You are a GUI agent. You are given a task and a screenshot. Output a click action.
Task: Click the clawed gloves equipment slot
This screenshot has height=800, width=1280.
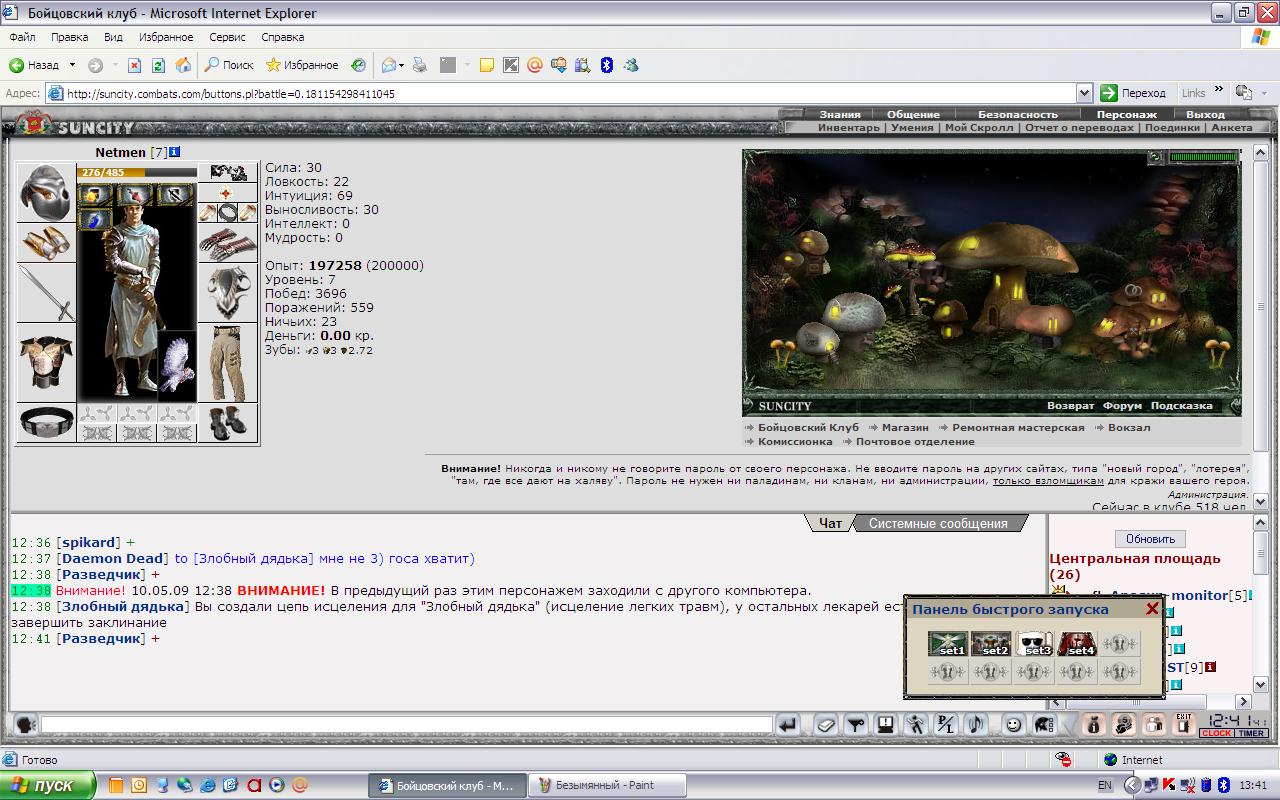pyautogui.click(x=228, y=243)
